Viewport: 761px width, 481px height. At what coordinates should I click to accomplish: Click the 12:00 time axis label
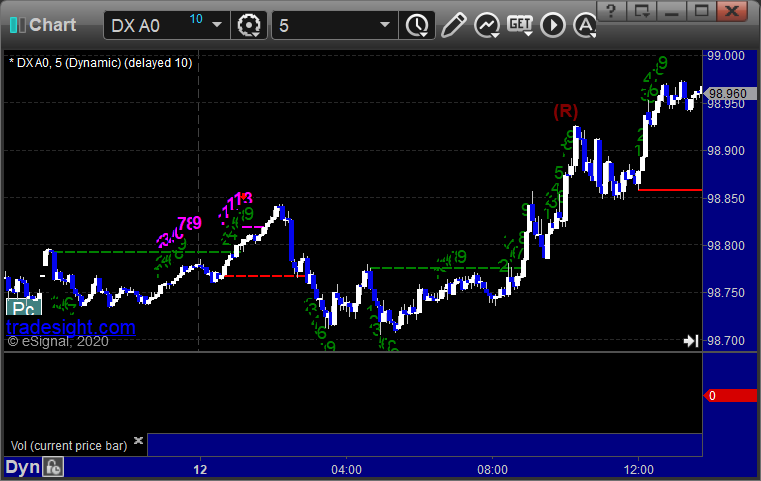[638, 470]
